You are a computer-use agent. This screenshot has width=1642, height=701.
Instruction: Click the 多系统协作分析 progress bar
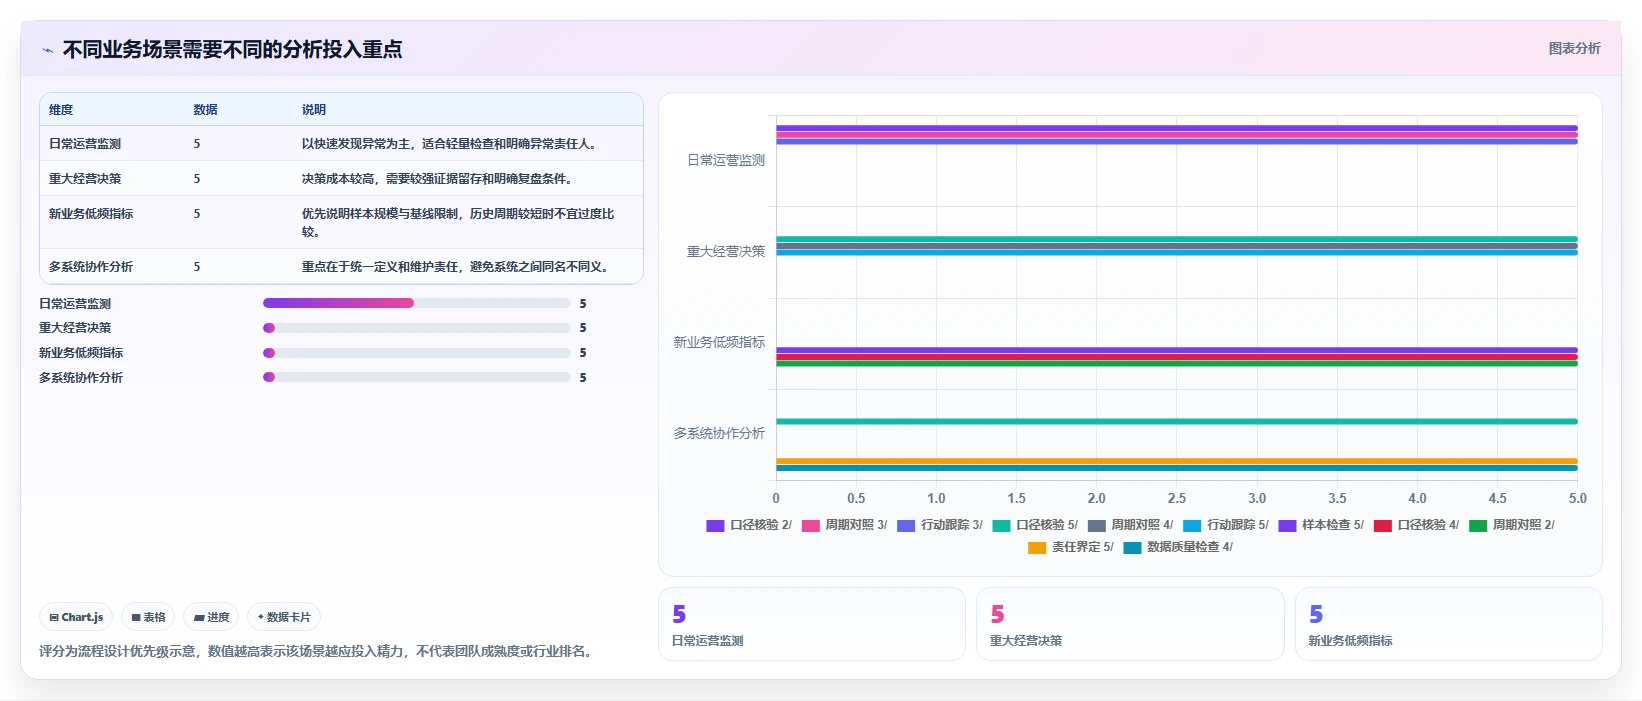pyautogui.click(x=417, y=377)
